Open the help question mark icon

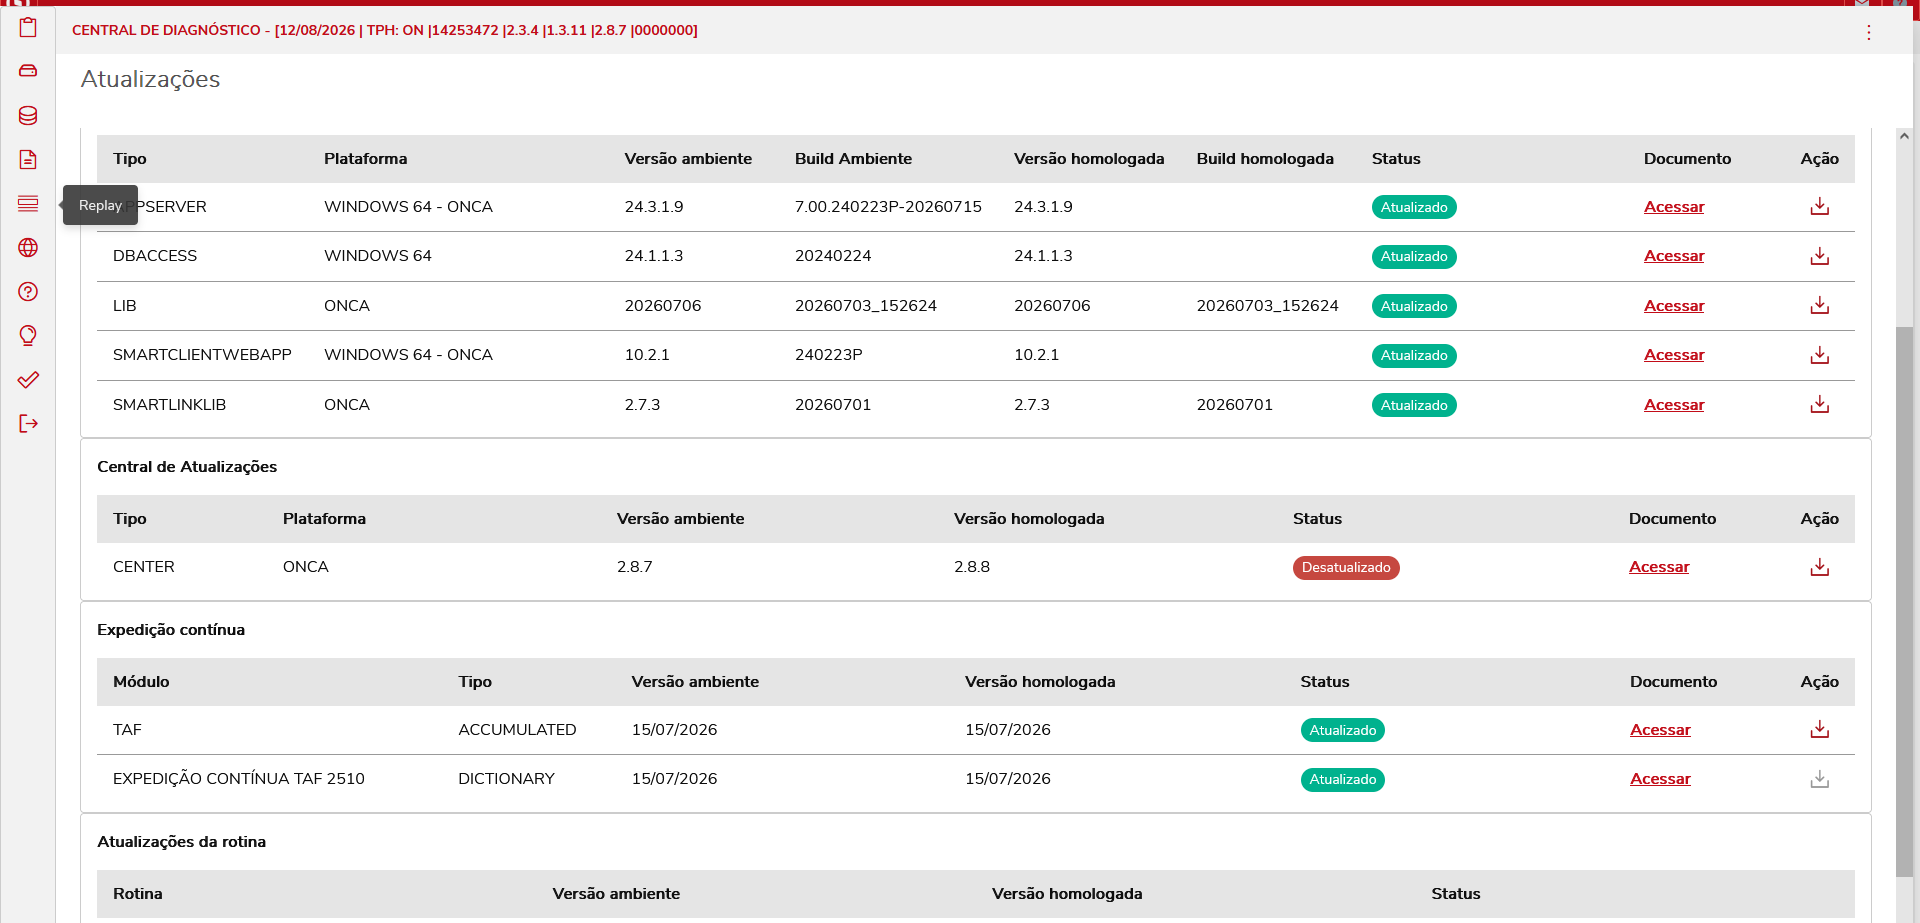[28, 291]
